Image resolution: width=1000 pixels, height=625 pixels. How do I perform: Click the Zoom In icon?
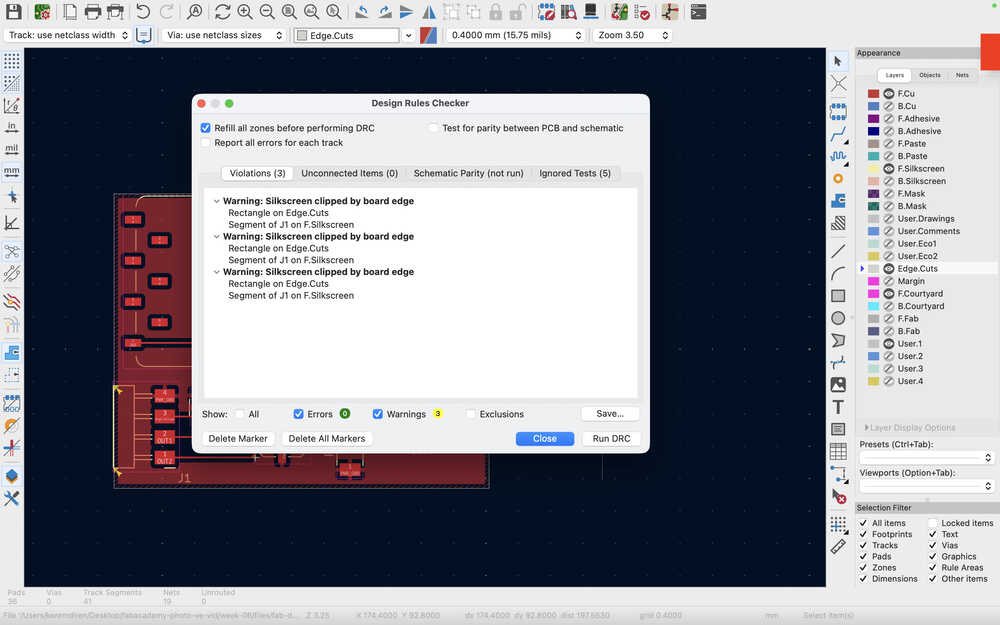244,11
